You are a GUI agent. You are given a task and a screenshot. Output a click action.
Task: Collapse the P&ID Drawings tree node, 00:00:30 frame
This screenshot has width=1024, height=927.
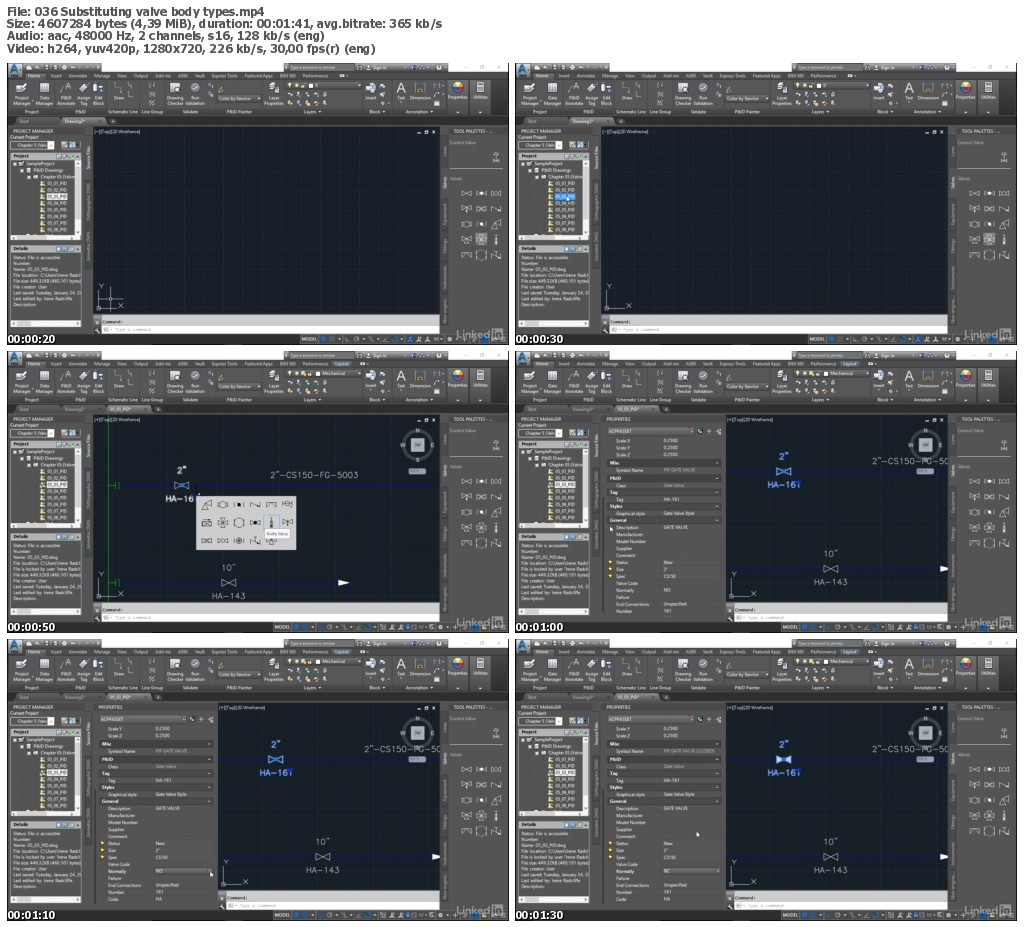coord(531,170)
